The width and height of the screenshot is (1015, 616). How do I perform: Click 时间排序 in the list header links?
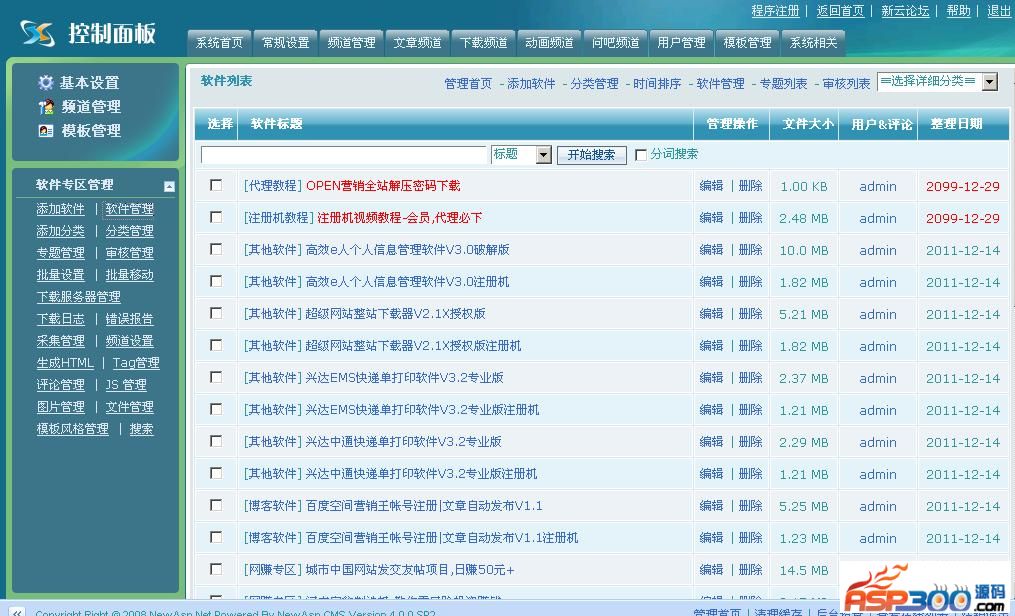[x=657, y=83]
